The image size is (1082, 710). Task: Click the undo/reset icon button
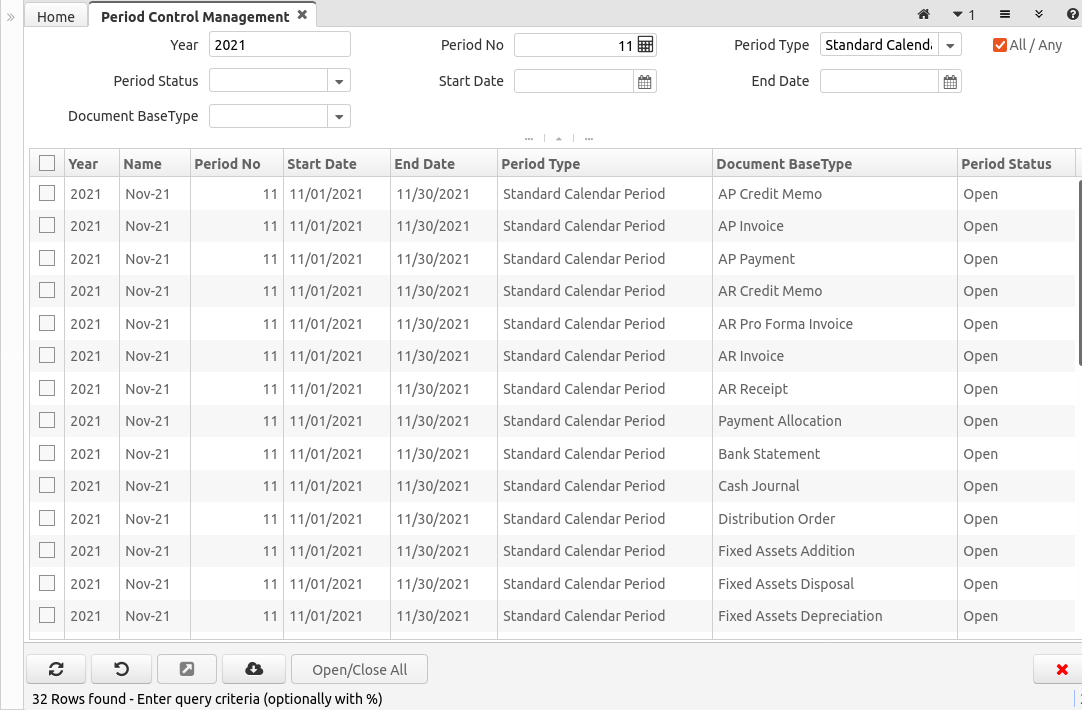[x=121, y=669]
